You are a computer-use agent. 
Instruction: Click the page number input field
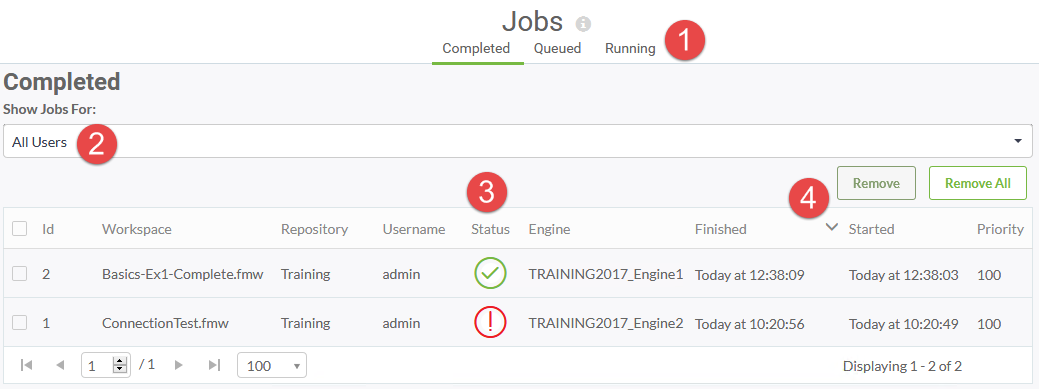click(x=98, y=365)
